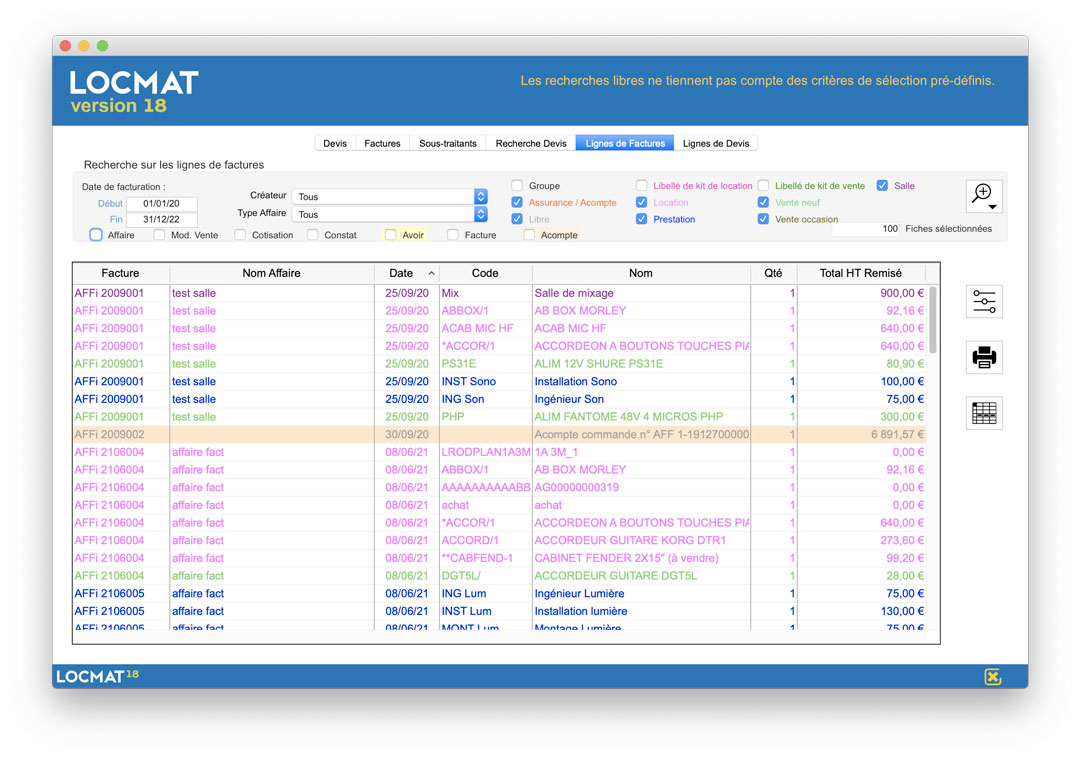Screen dimensions: 1080x757
Task: Check the Constat checkbox
Action: [x=313, y=235]
